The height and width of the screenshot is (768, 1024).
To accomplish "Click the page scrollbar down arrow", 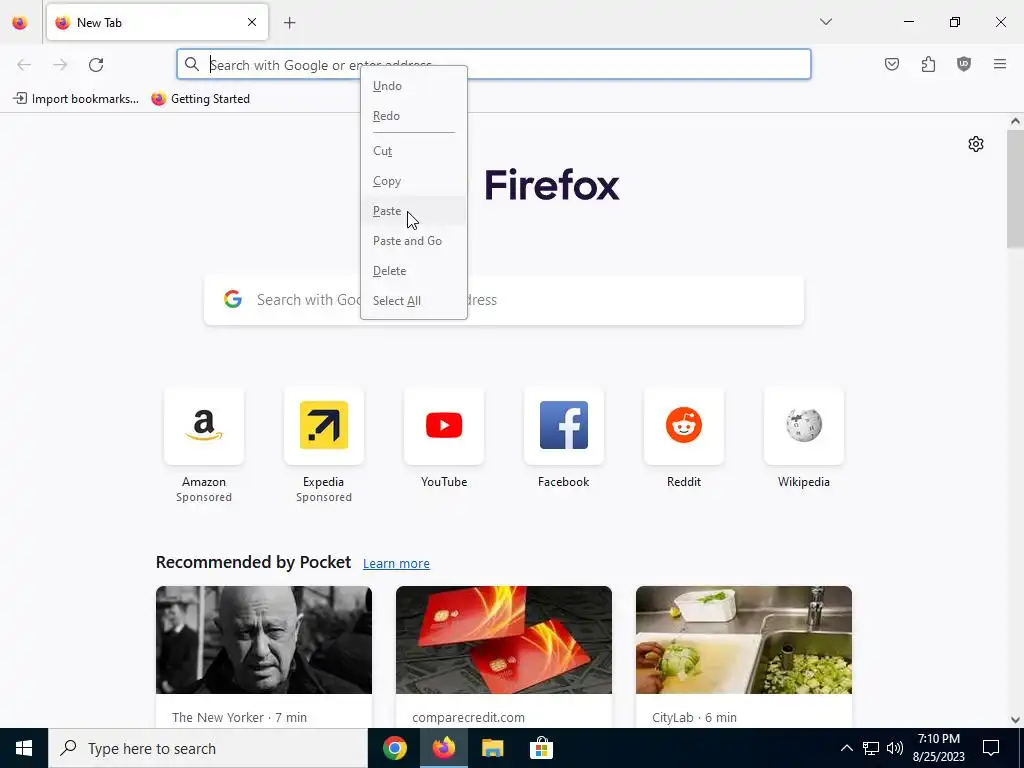I will [1015, 720].
